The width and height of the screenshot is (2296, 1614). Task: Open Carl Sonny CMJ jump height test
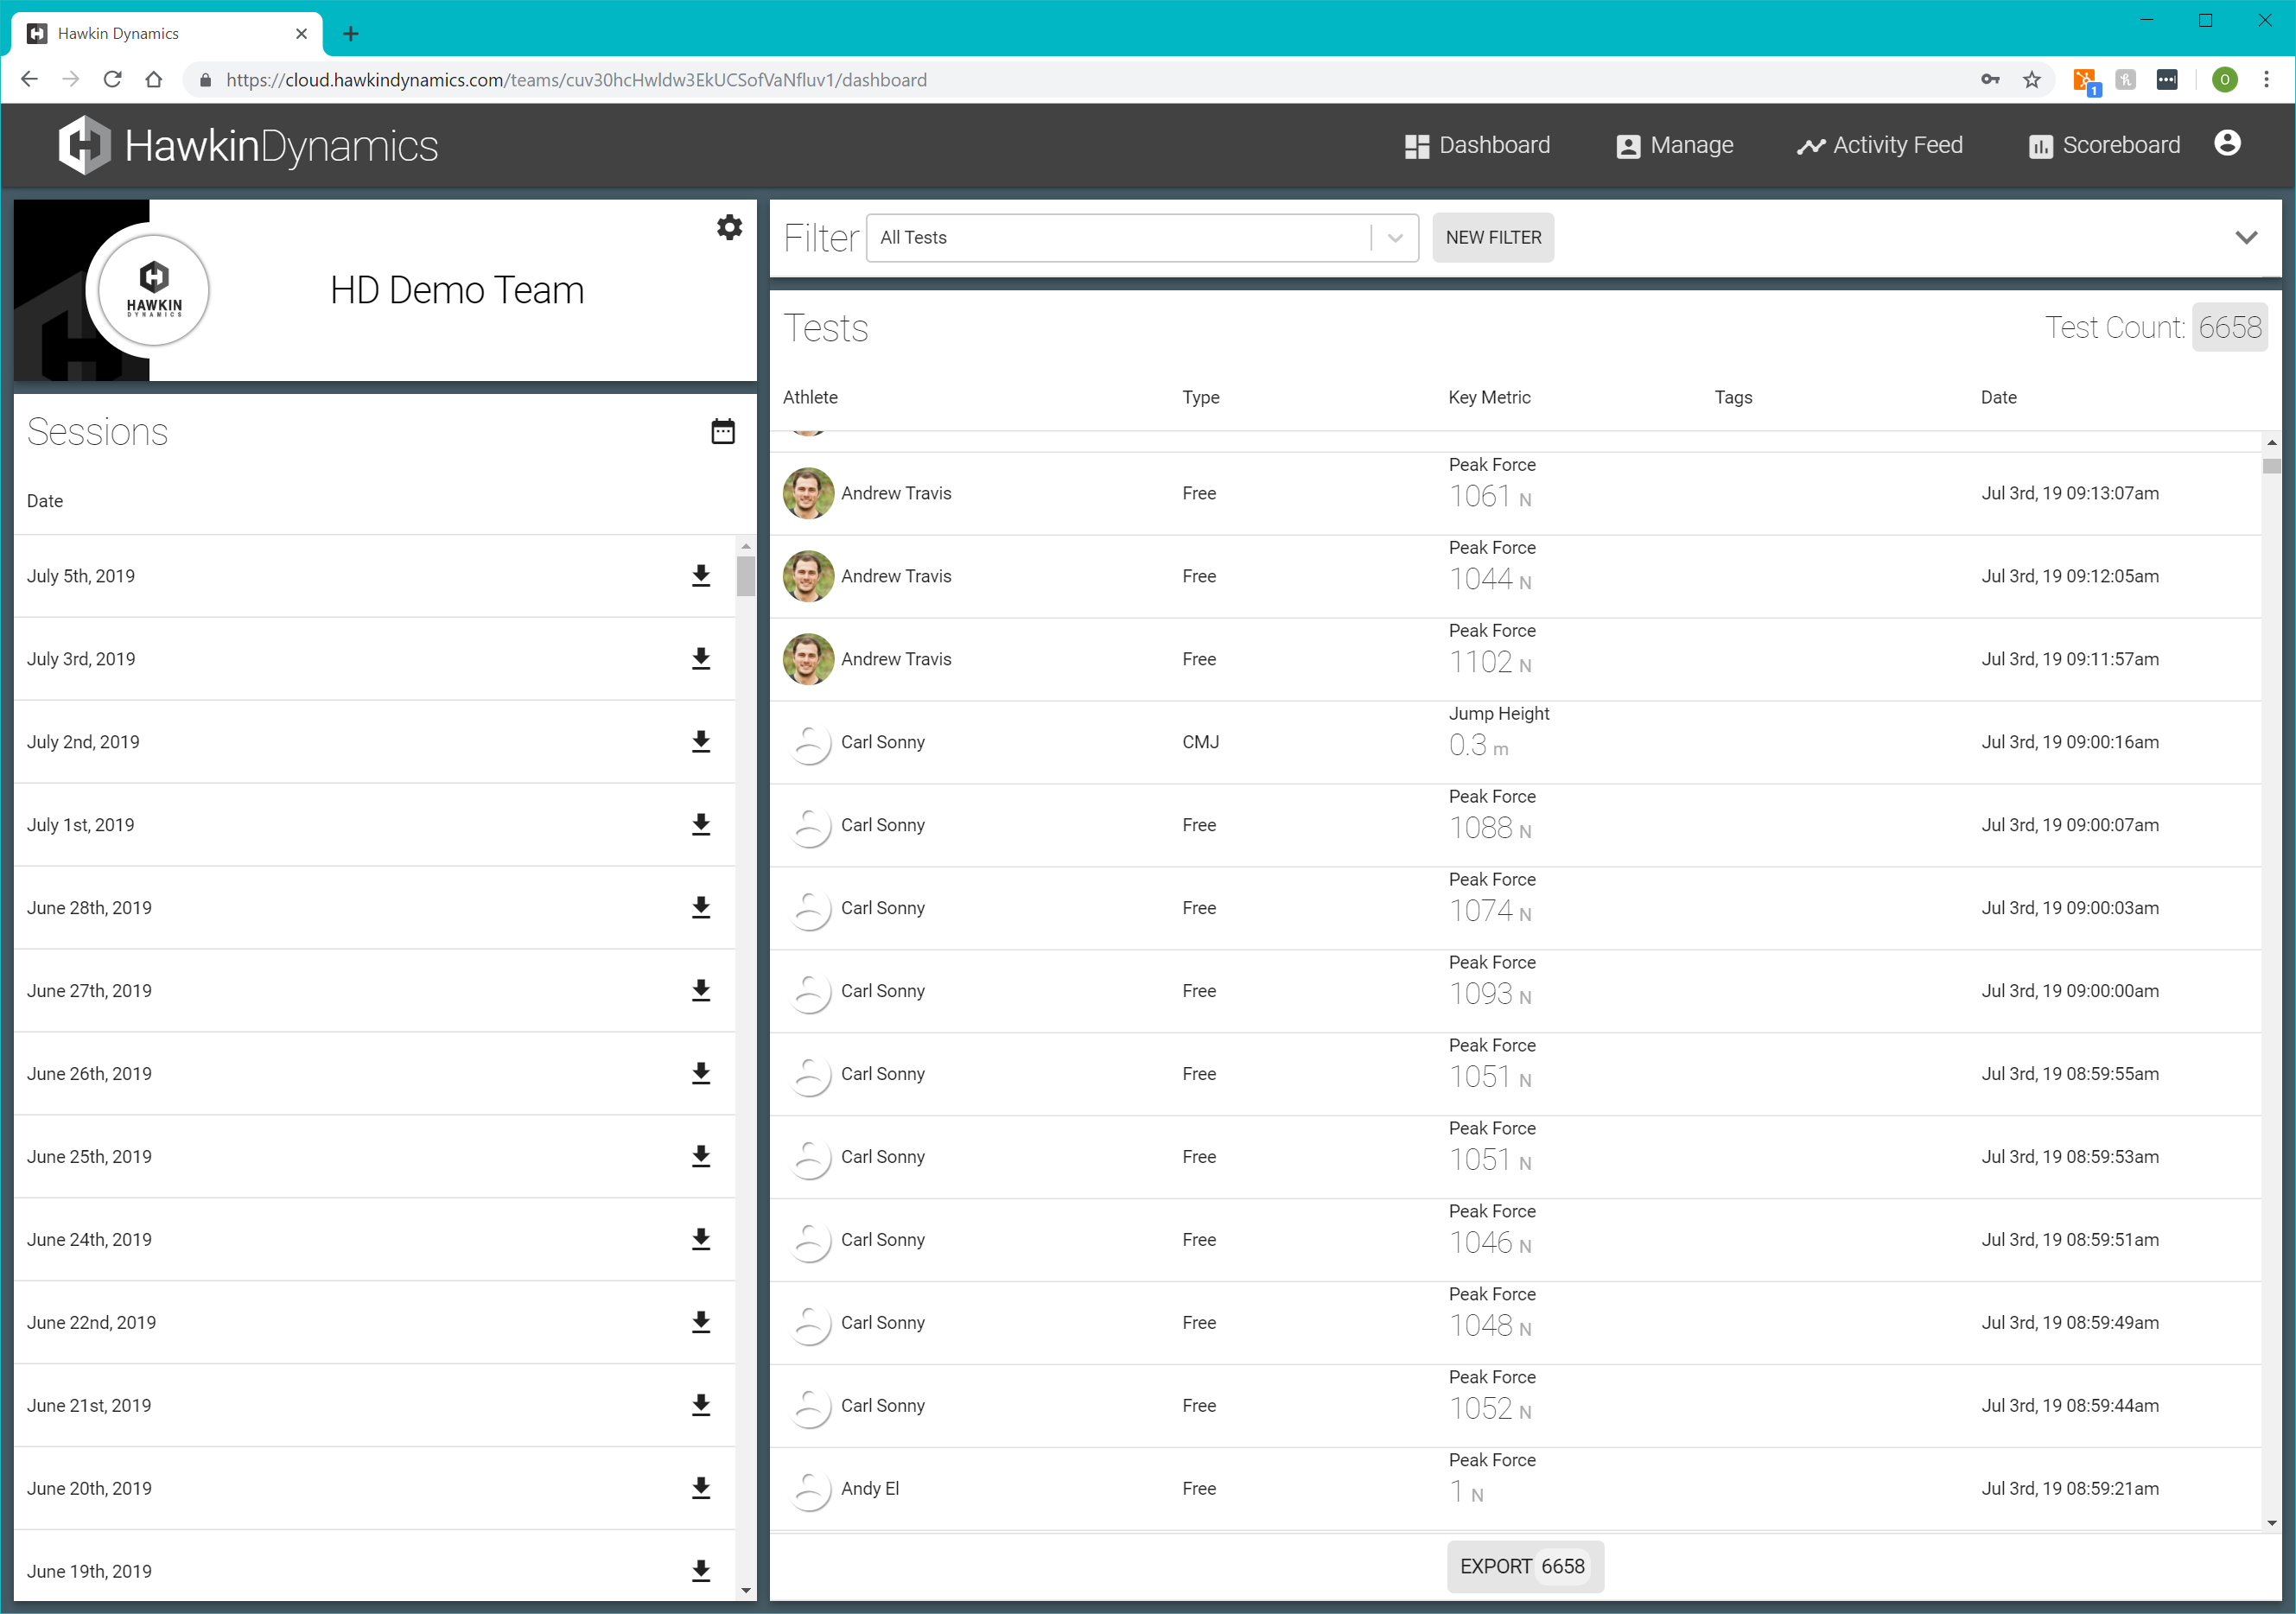coord(1515,742)
